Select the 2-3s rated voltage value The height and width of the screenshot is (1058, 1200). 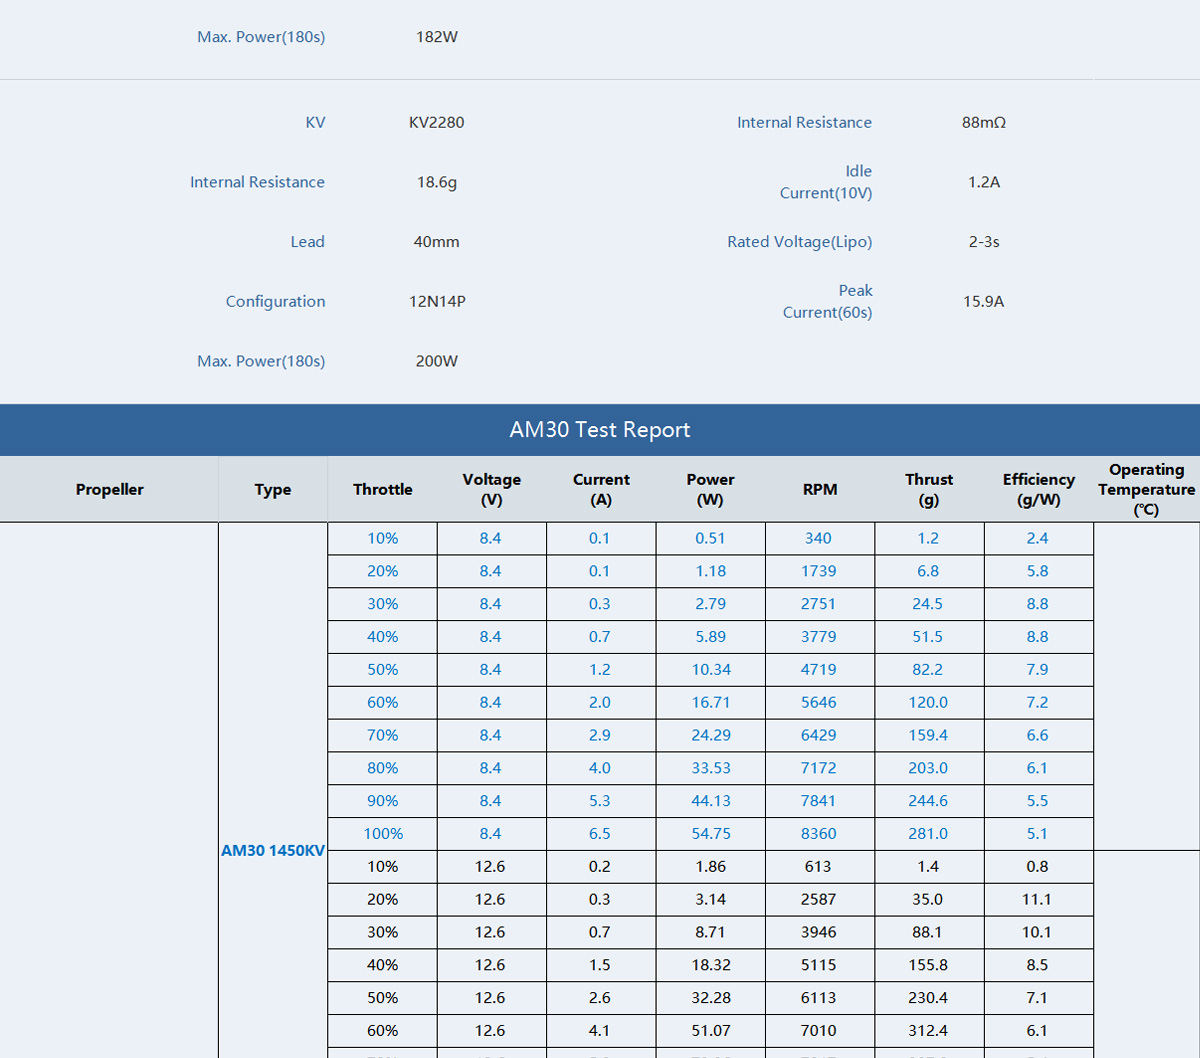(984, 242)
